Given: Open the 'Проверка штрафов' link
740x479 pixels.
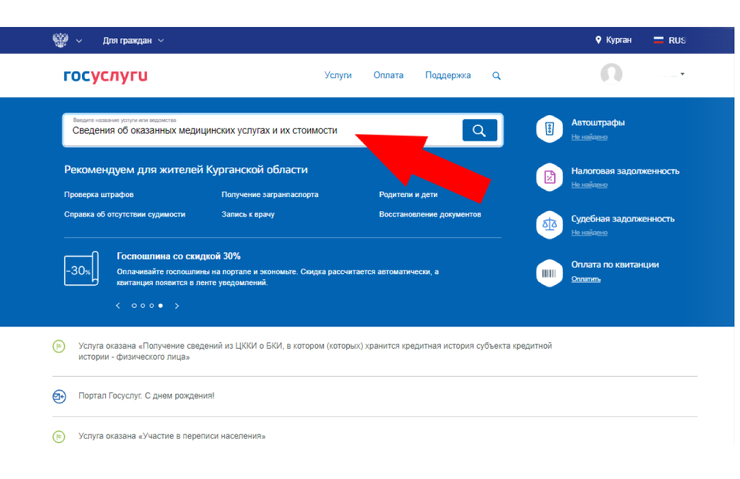Looking at the screenshot, I should [99, 194].
